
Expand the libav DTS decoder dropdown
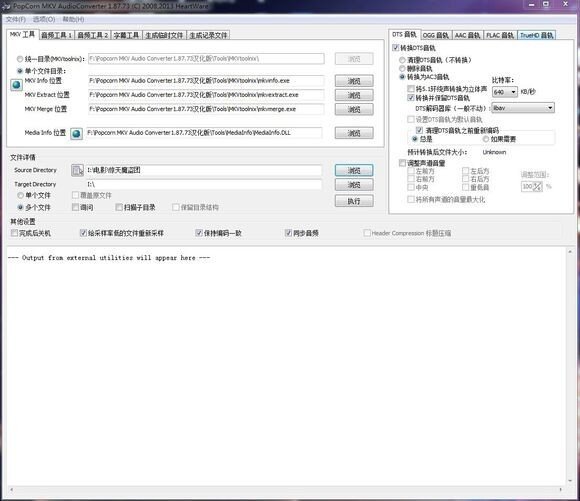coord(523,108)
